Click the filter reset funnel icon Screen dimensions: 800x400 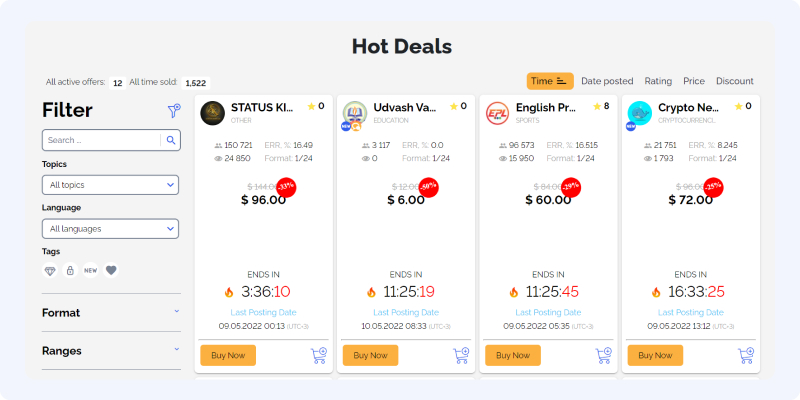coord(174,111)
